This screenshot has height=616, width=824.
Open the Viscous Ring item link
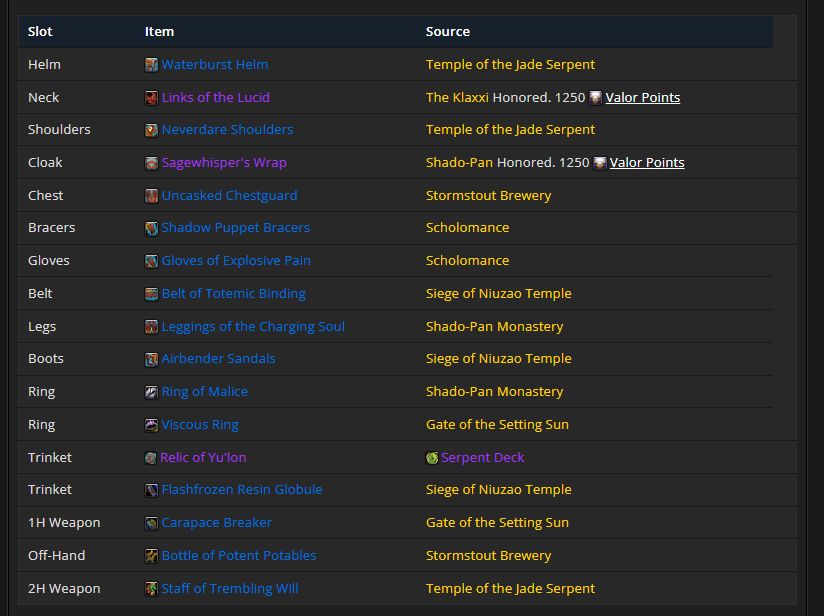(x=200, y=424)
